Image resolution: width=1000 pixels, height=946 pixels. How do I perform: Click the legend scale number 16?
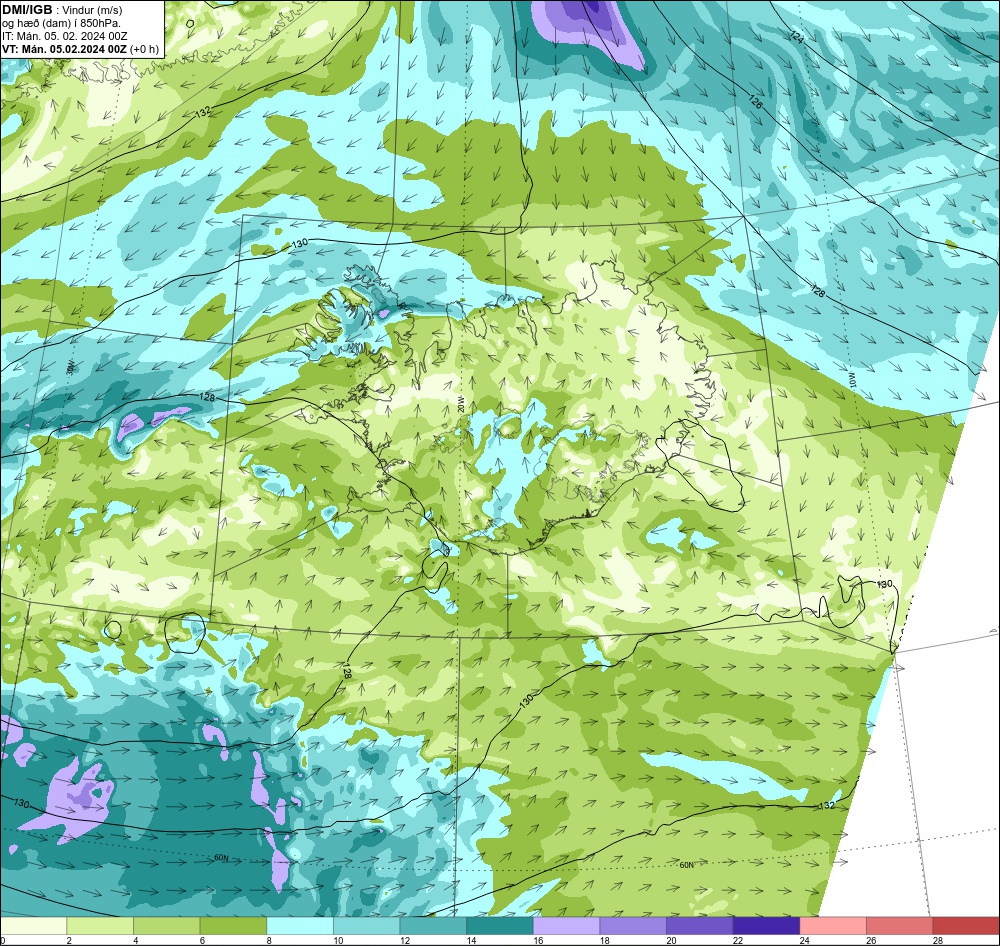pos(538,940)
